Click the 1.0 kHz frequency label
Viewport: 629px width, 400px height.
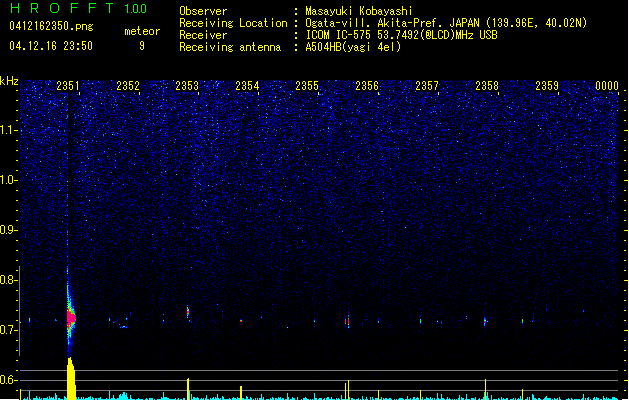click(9, 180)
